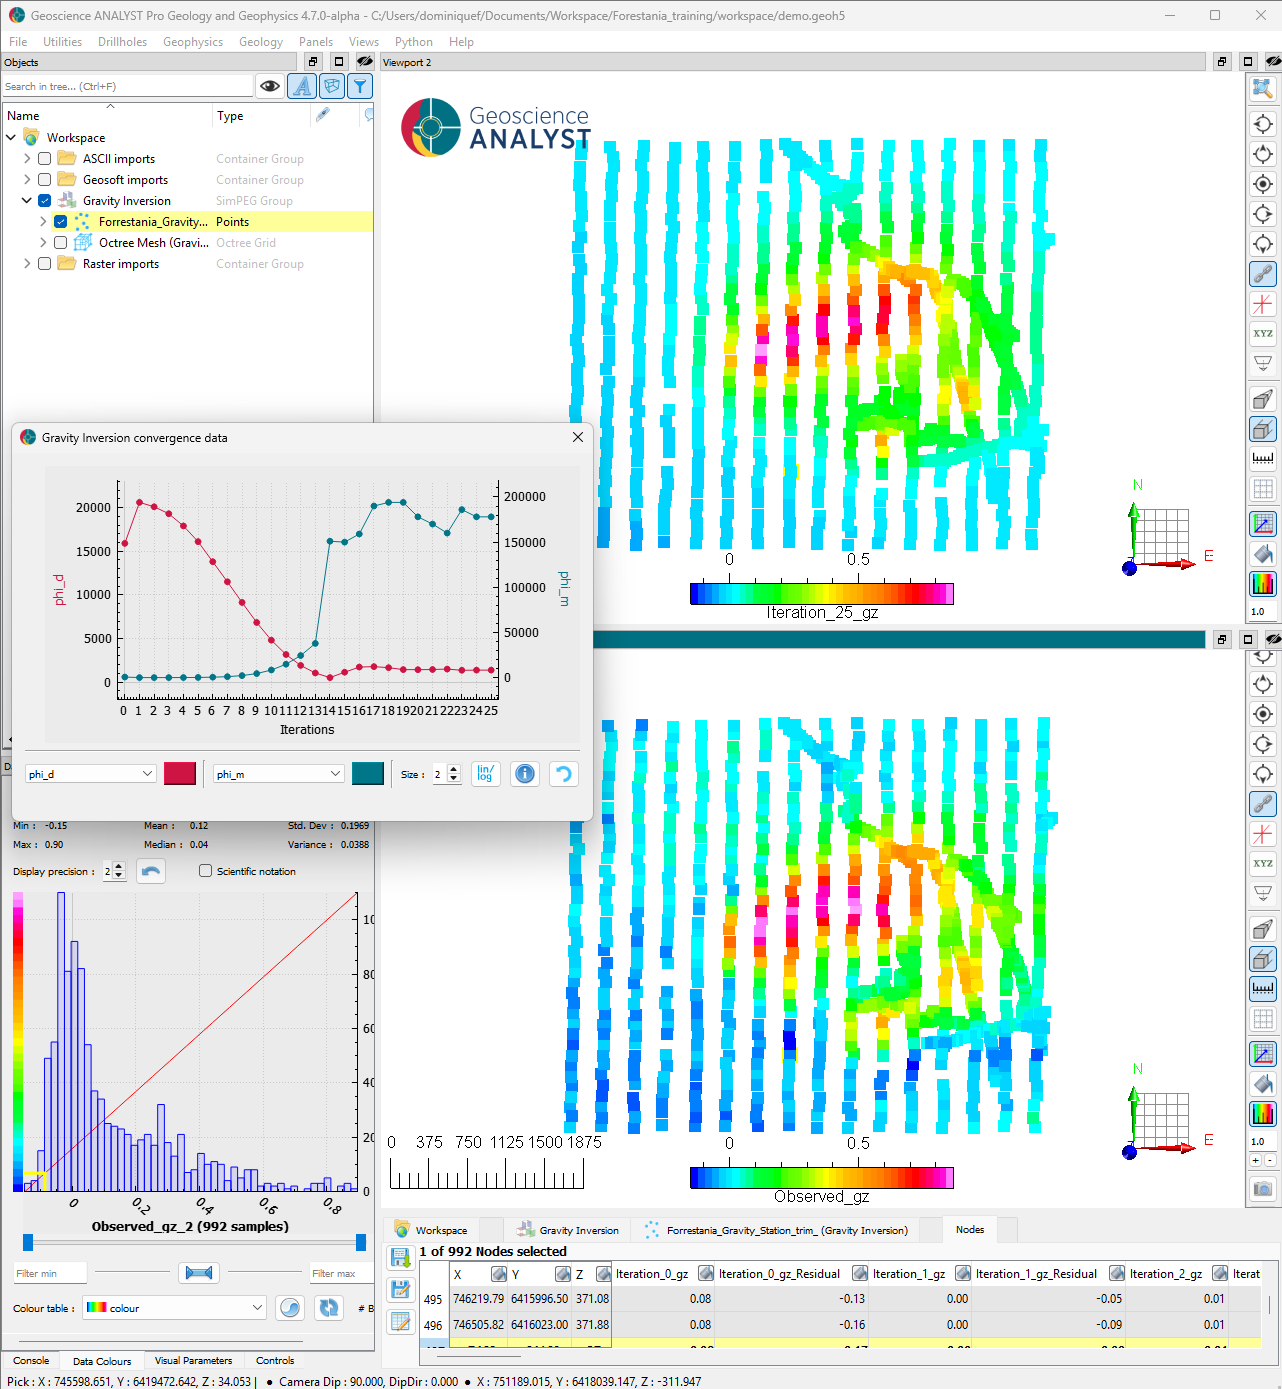
Task: Click the zoom-to-extents magnifier icon in Viewport 2
Action: pos(1263,89)
